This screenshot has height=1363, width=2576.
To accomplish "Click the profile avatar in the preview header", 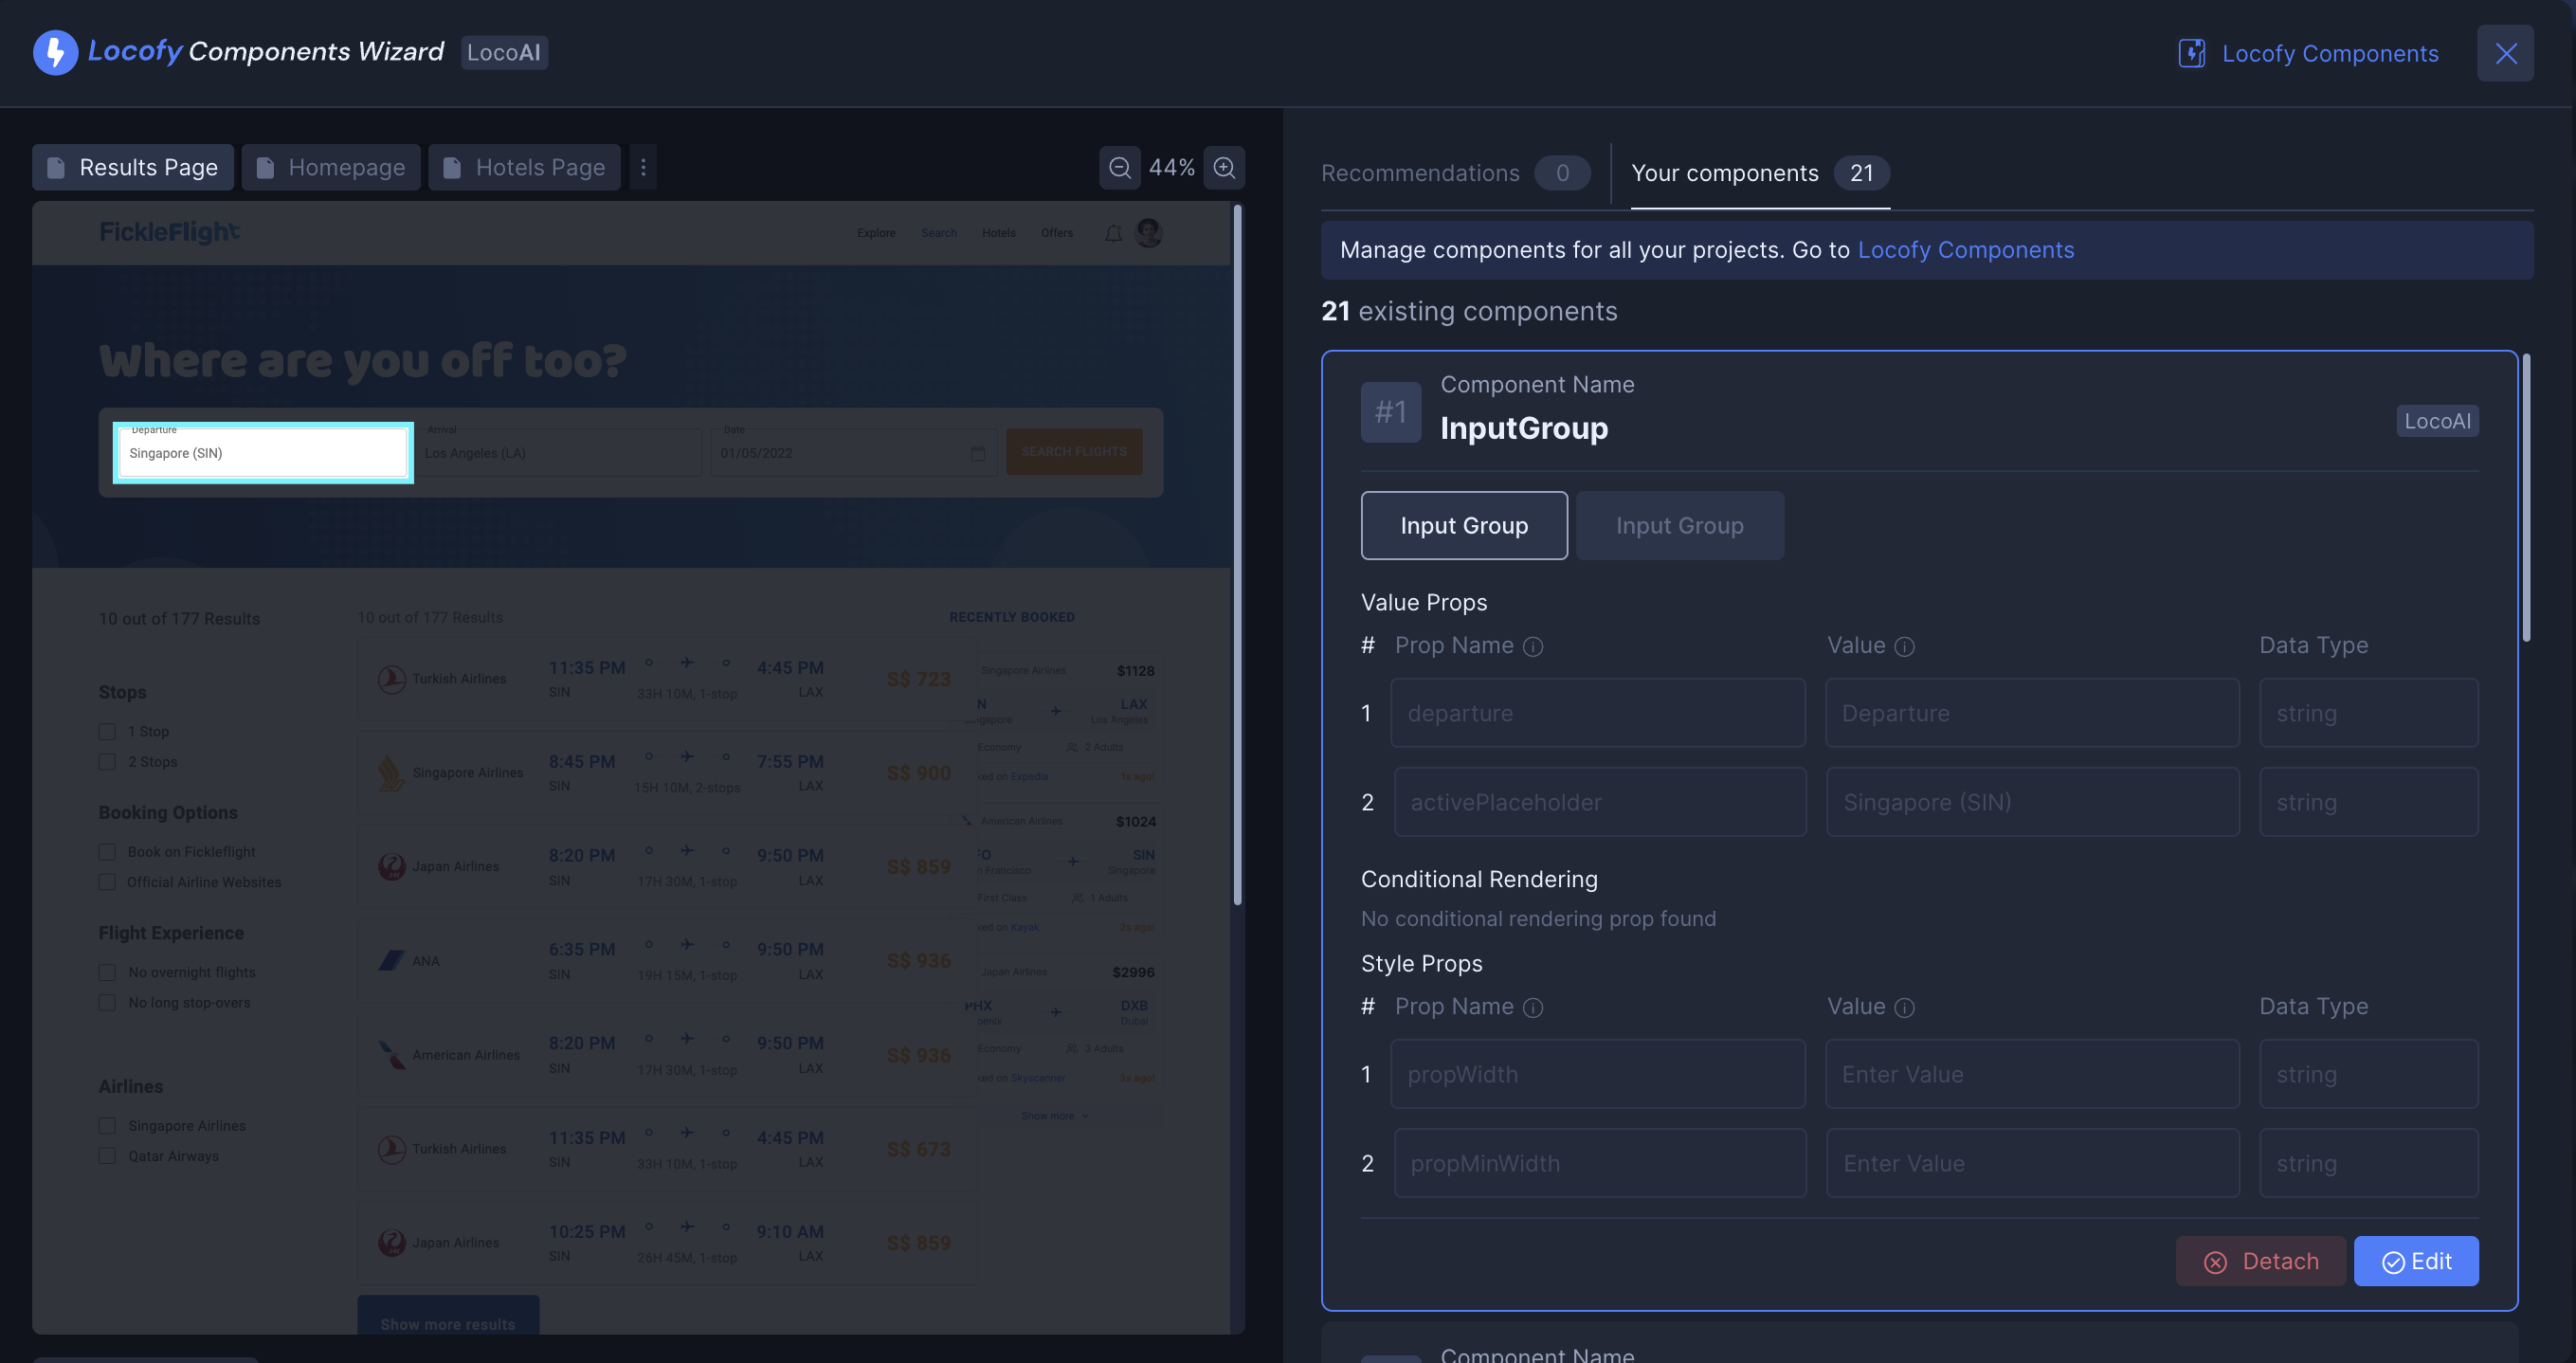I will click(x=1148, y=233).
